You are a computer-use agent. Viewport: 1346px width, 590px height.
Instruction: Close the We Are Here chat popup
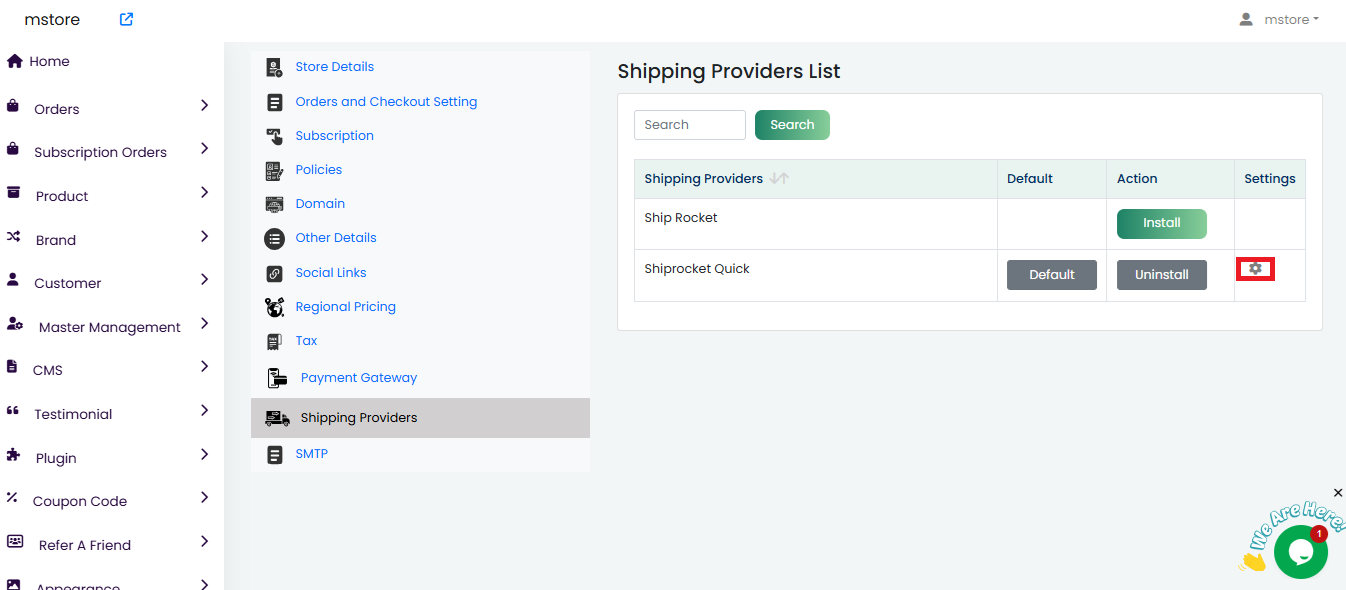[x=1338, y=493]
